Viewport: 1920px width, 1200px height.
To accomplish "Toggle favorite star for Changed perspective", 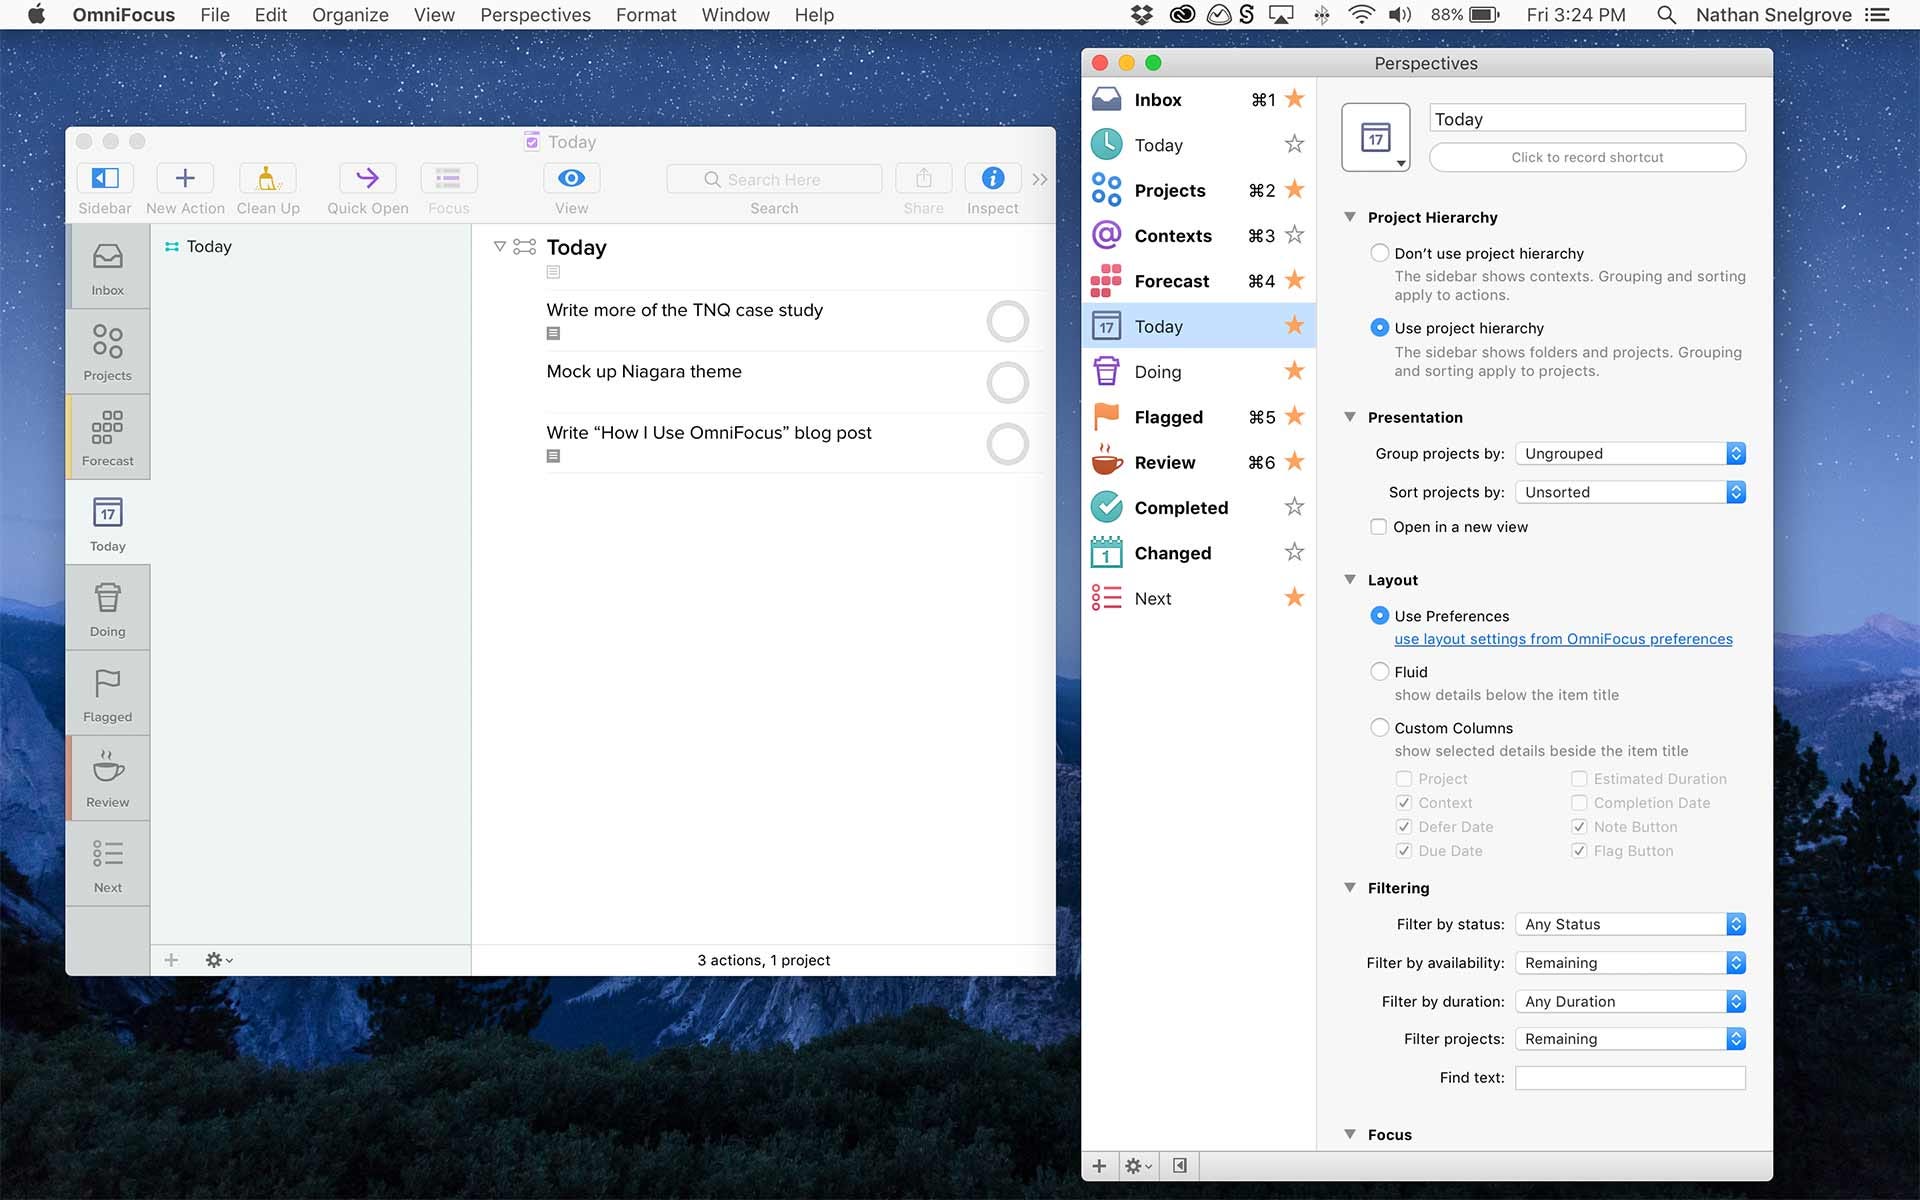I will [x=1294, y=552].
